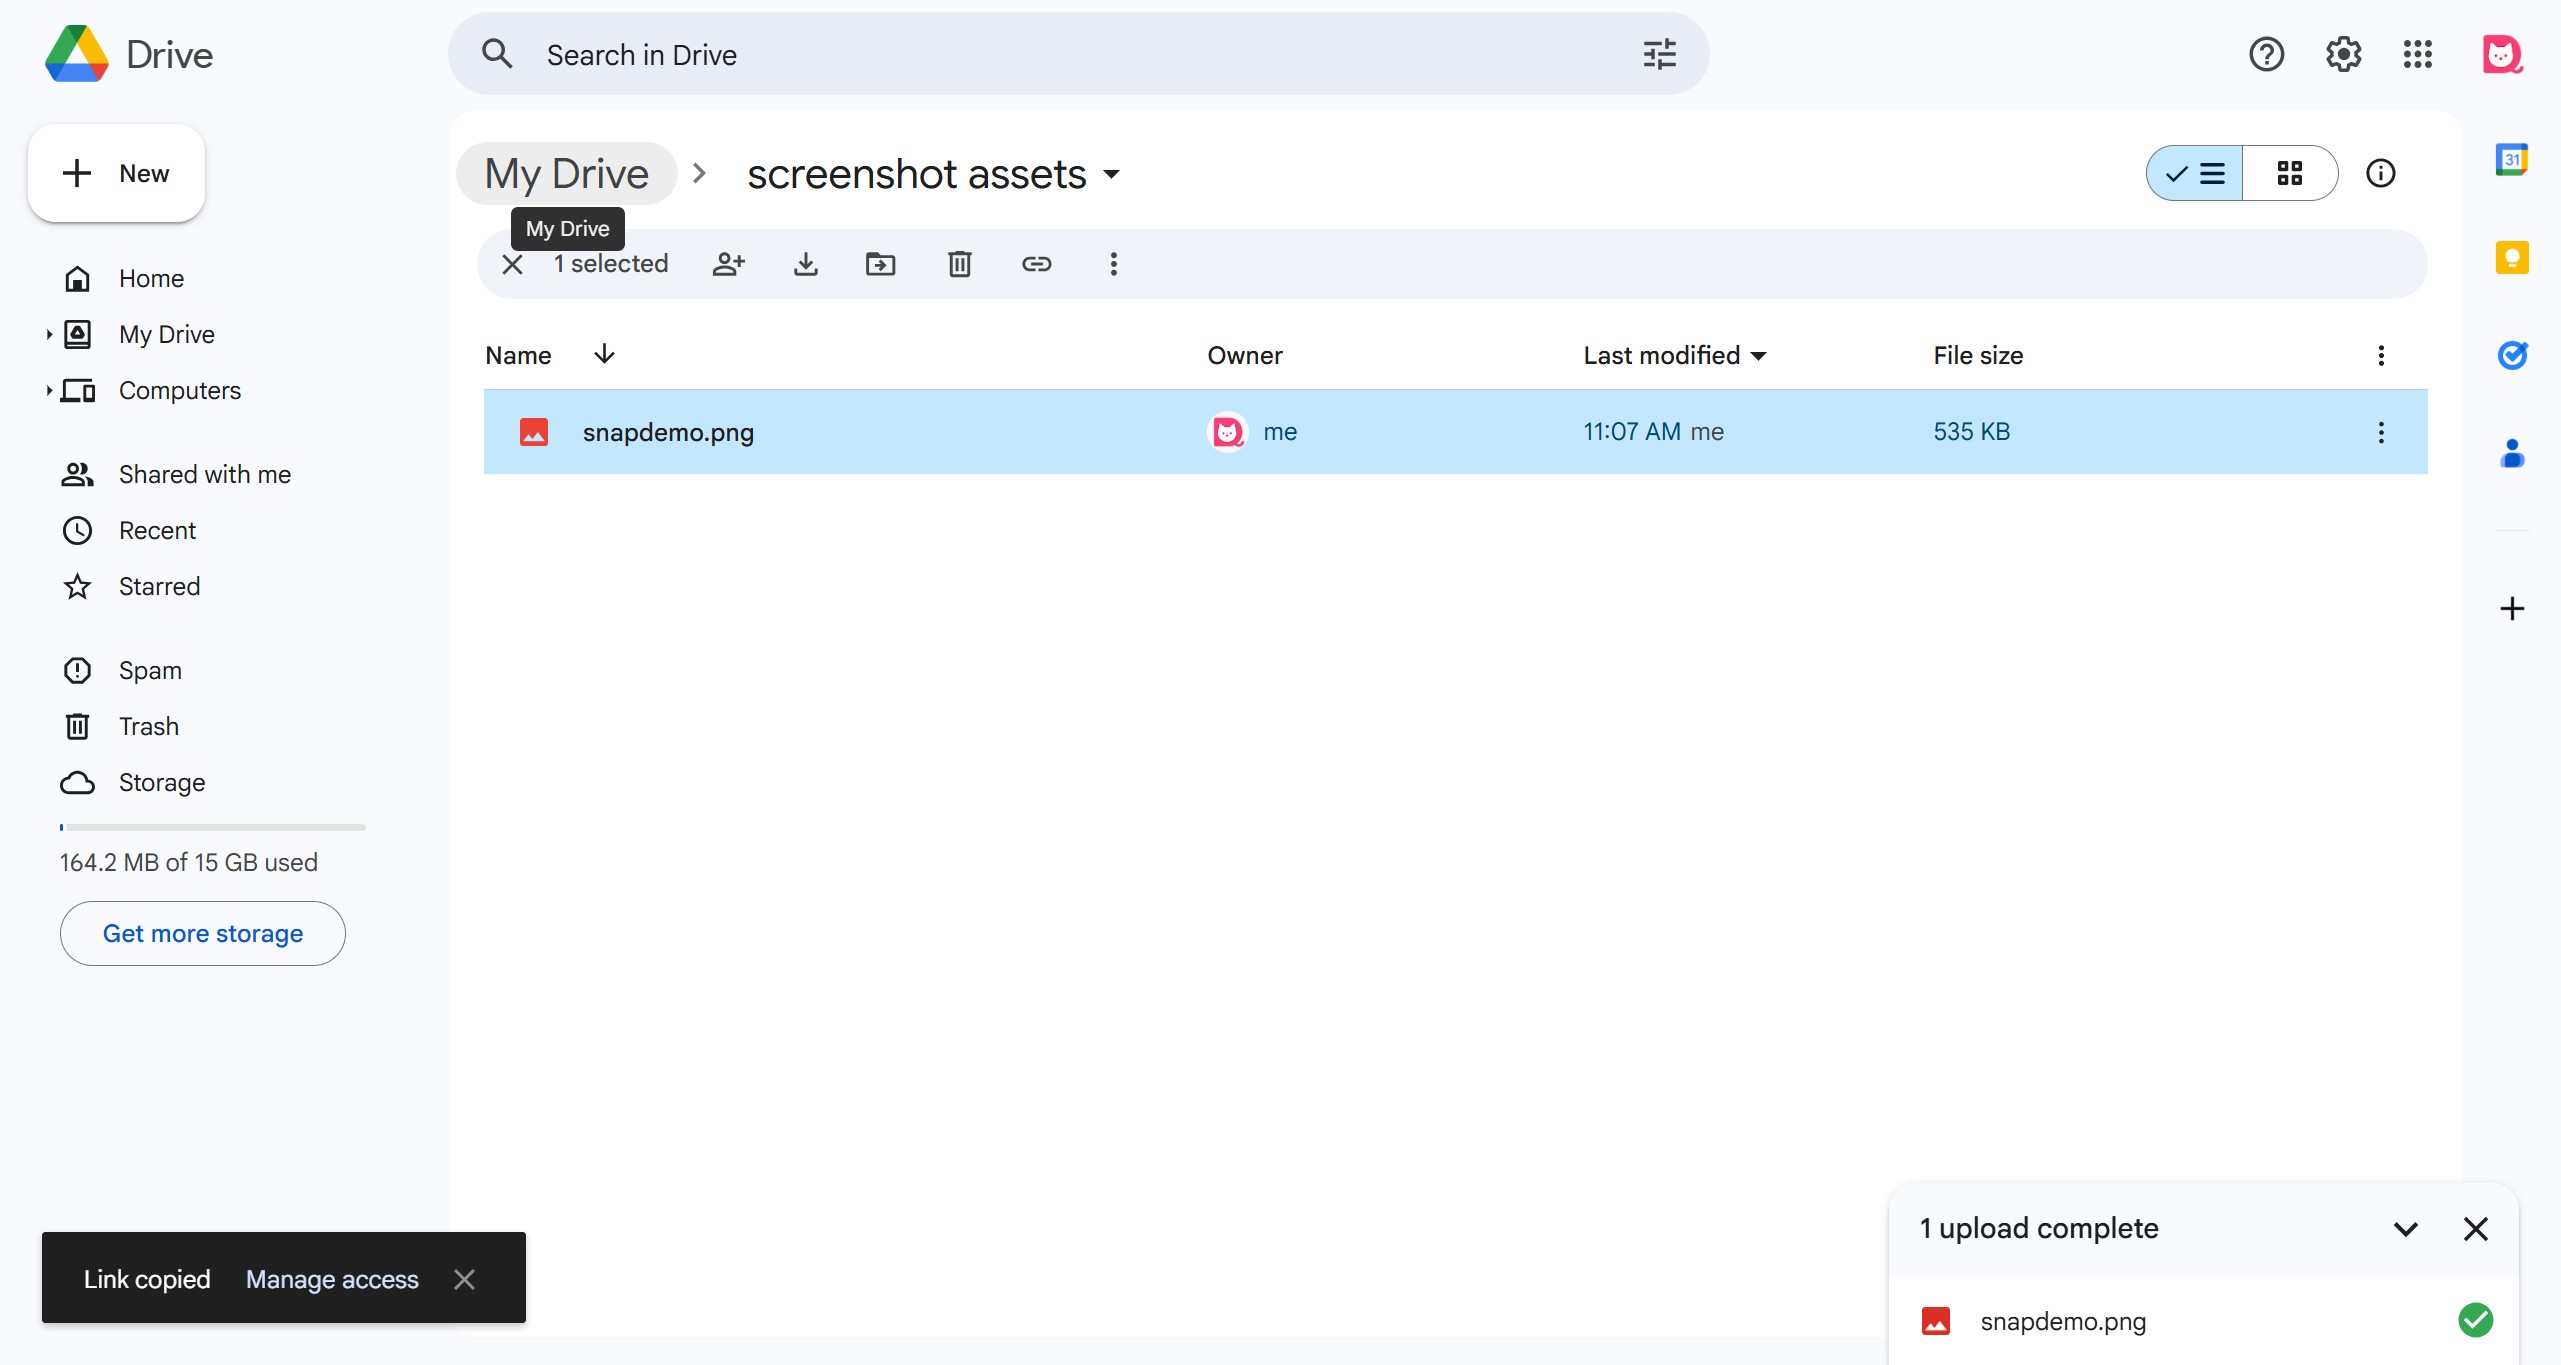The image size is (2561, 1365).
Task: Click the Search in Drive field
Action: pyautogui.click(x=1078, y=54)
